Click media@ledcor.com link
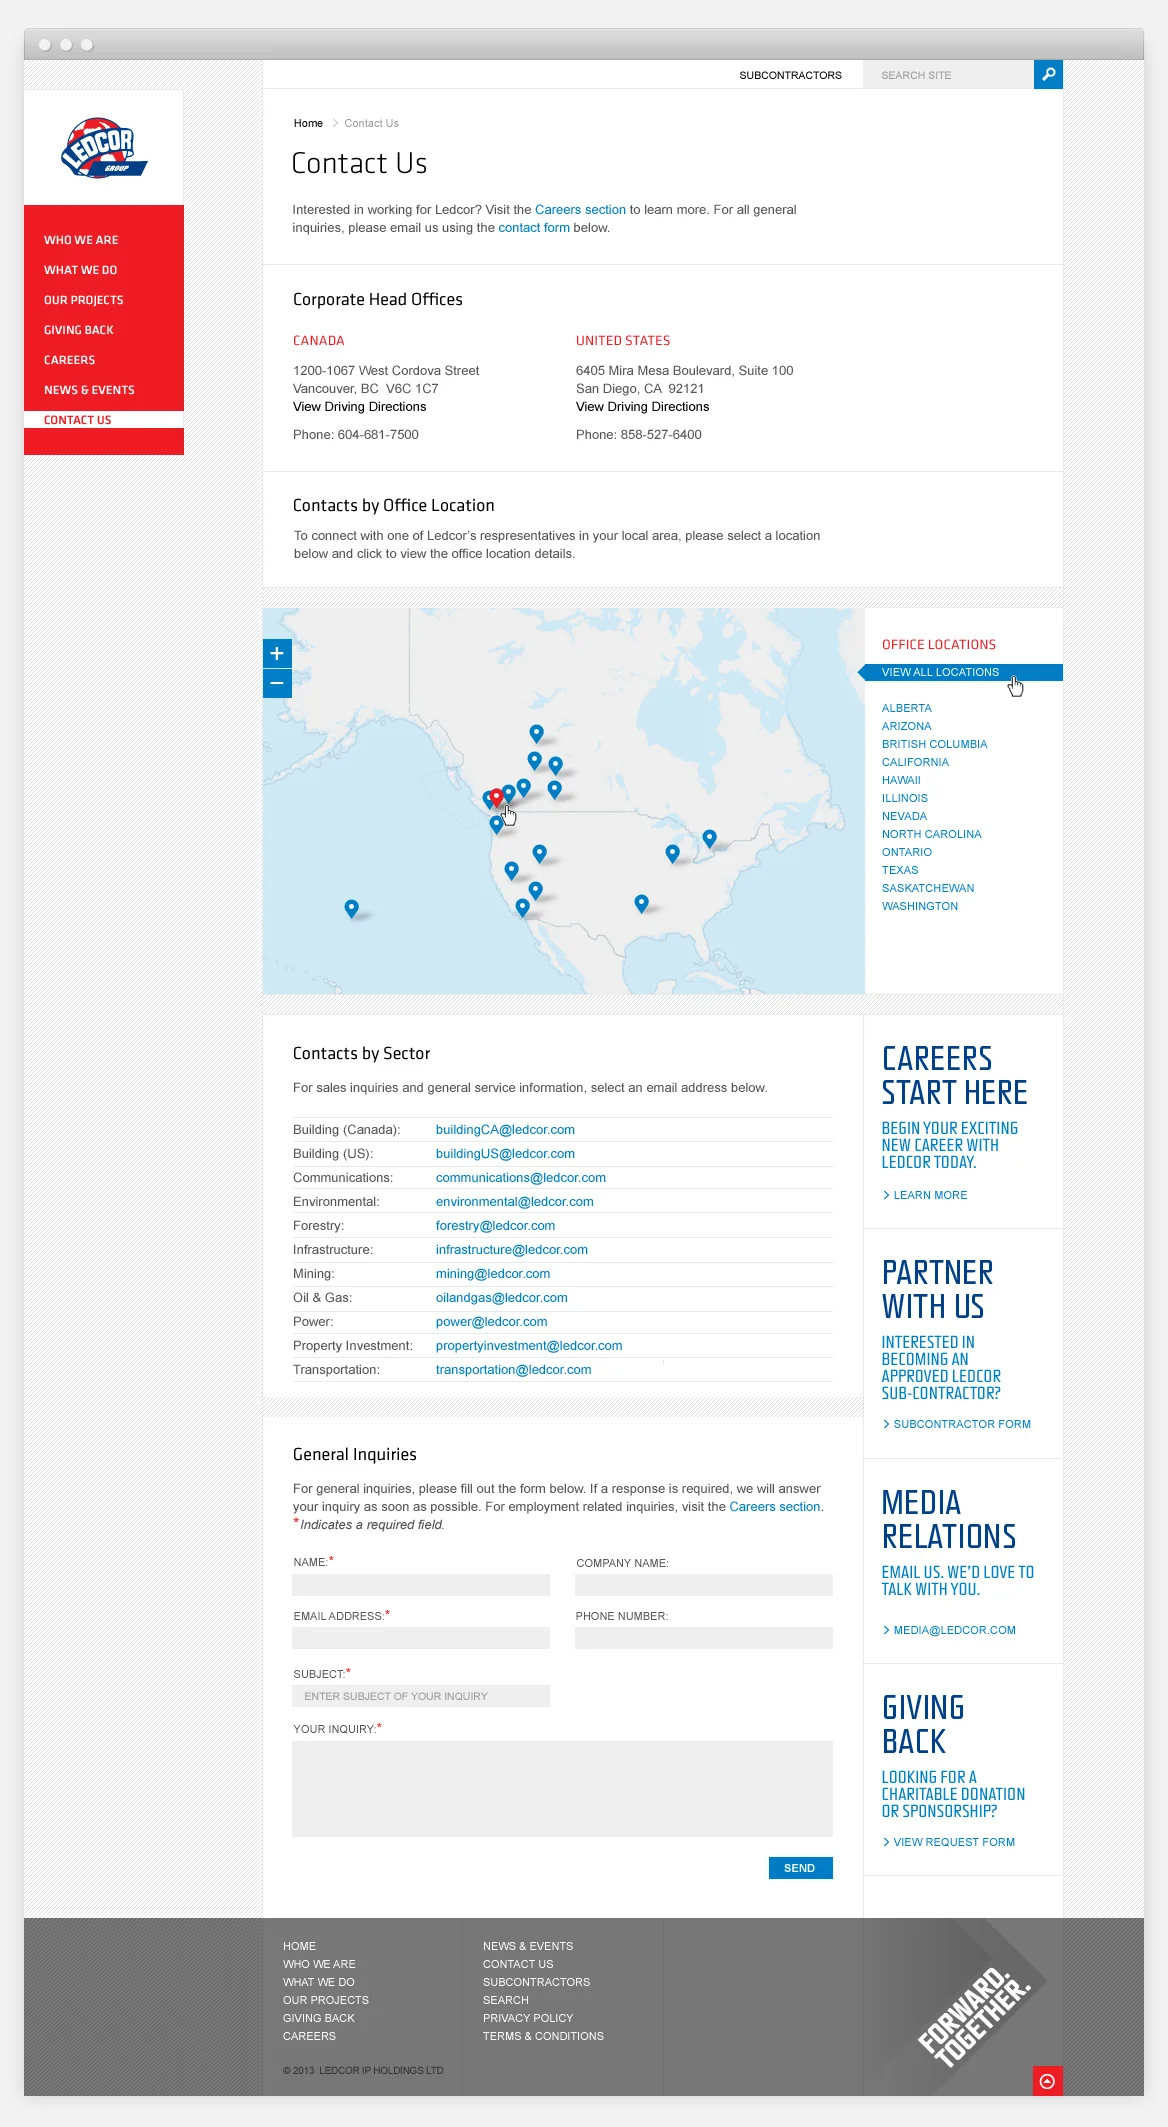Screen dimensions: 1168x2127 click(x=949, y=1630)
